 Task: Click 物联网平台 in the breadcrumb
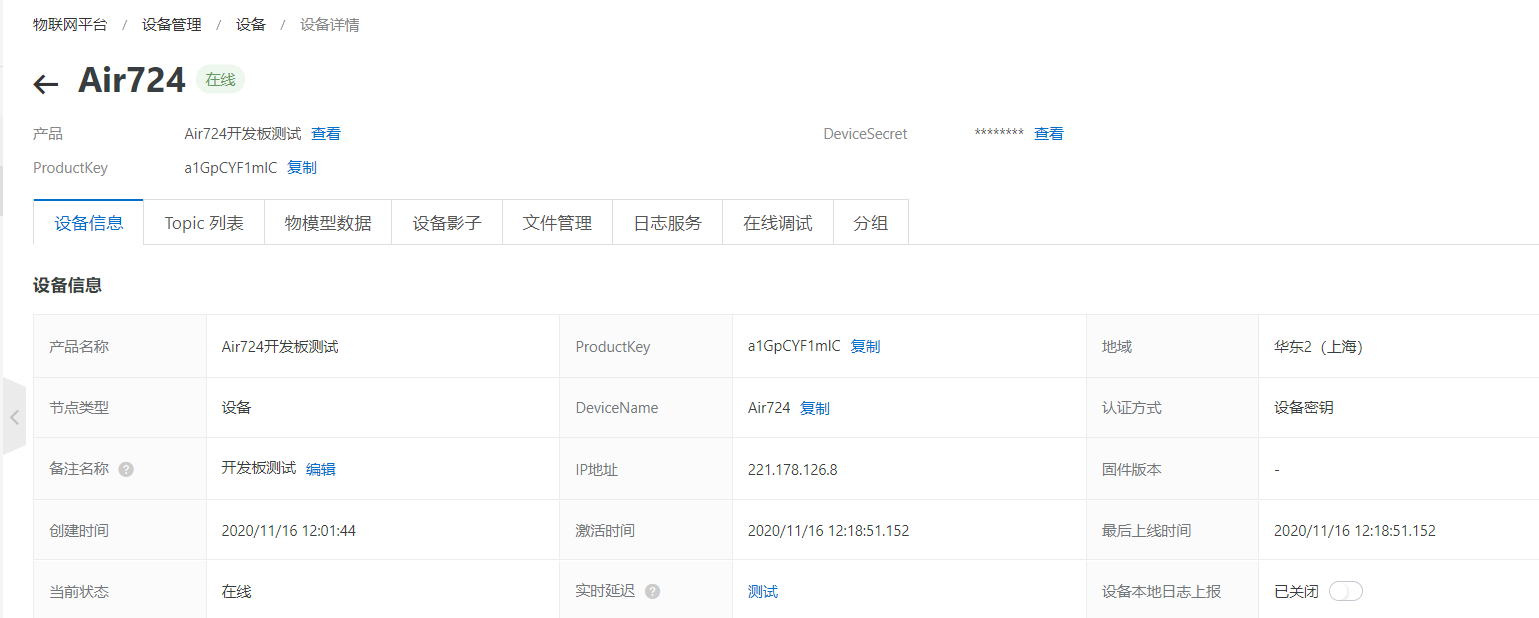[x=70, y=25]
